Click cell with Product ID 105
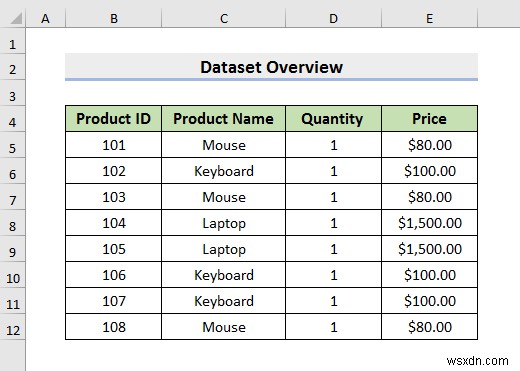 (113, 249)
